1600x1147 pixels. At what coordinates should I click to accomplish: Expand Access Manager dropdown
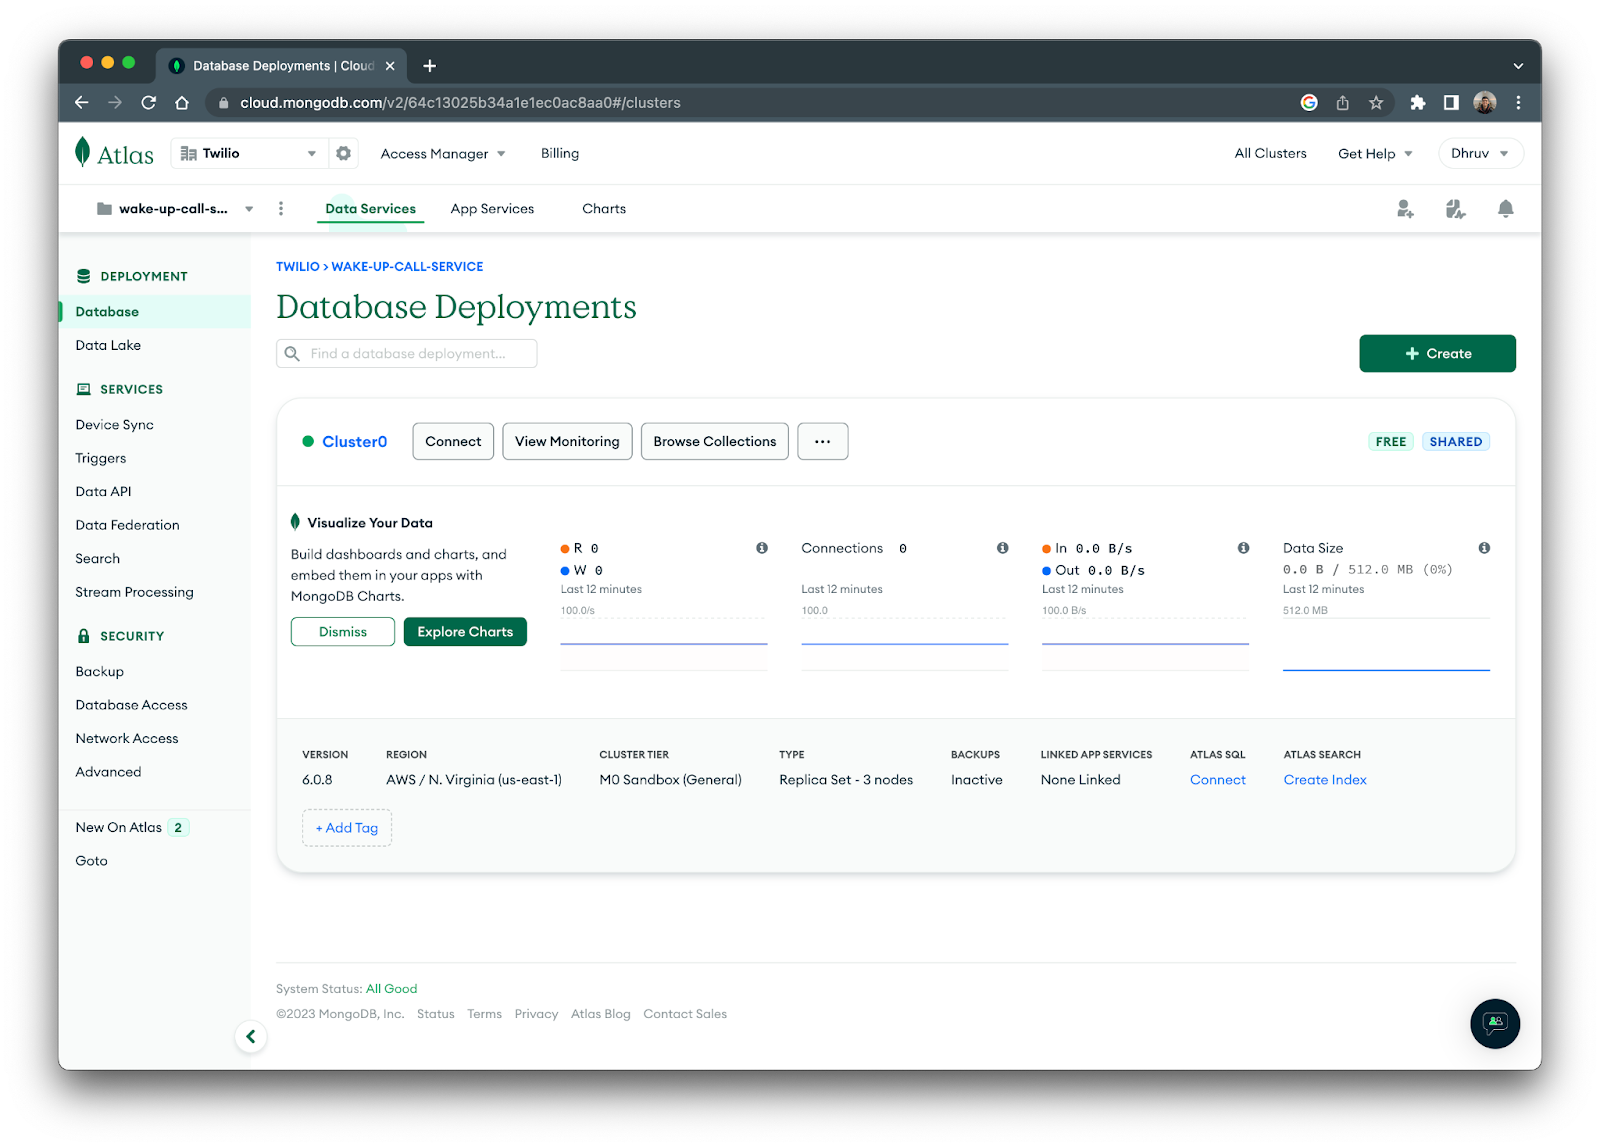point(443,153)
